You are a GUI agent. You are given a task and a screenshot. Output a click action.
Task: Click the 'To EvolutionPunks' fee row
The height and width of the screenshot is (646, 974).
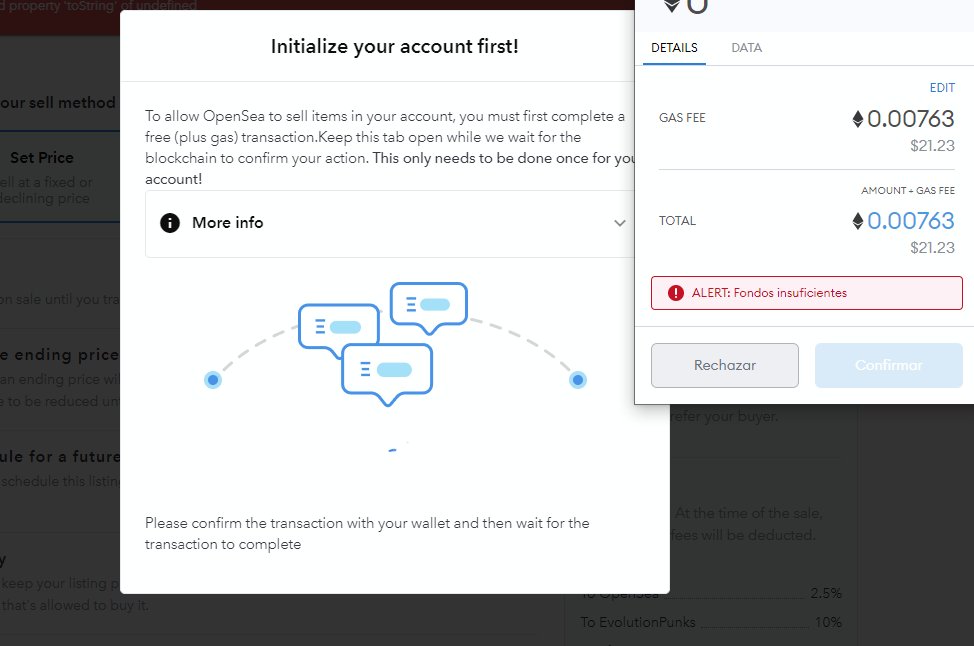(x=711, y=622)
